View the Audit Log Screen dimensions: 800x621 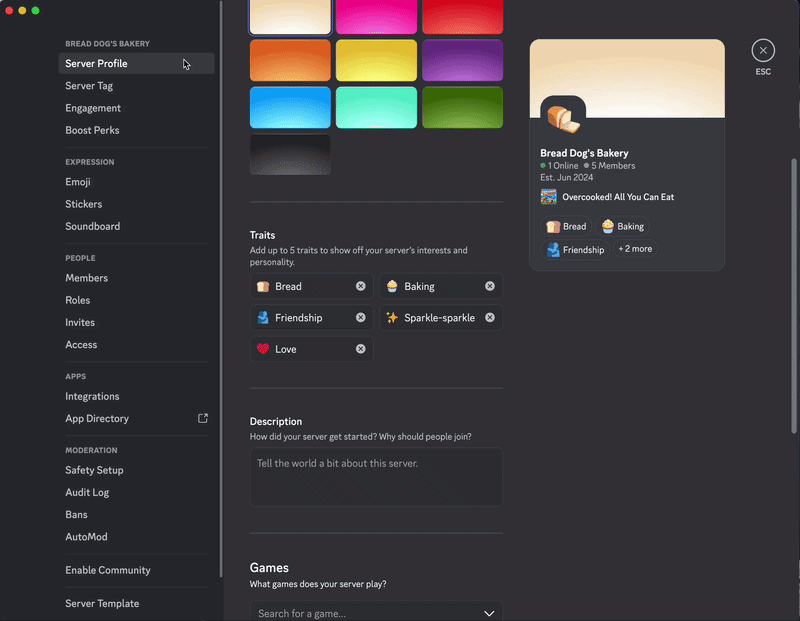click(x=136, y=492)
